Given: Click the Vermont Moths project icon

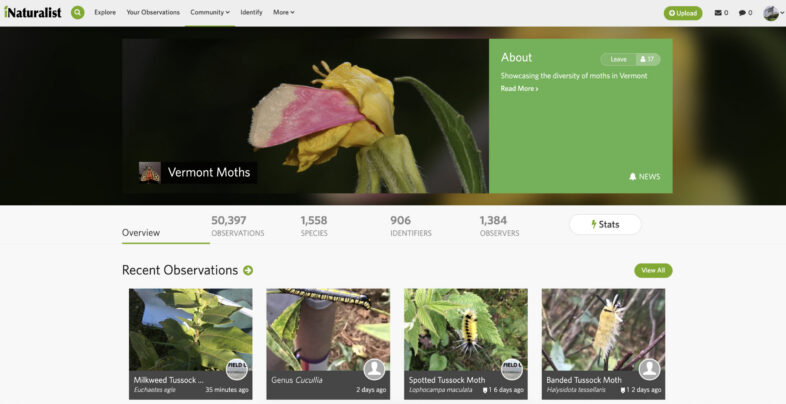Looking at the screenshot, I should click(149, 172).
